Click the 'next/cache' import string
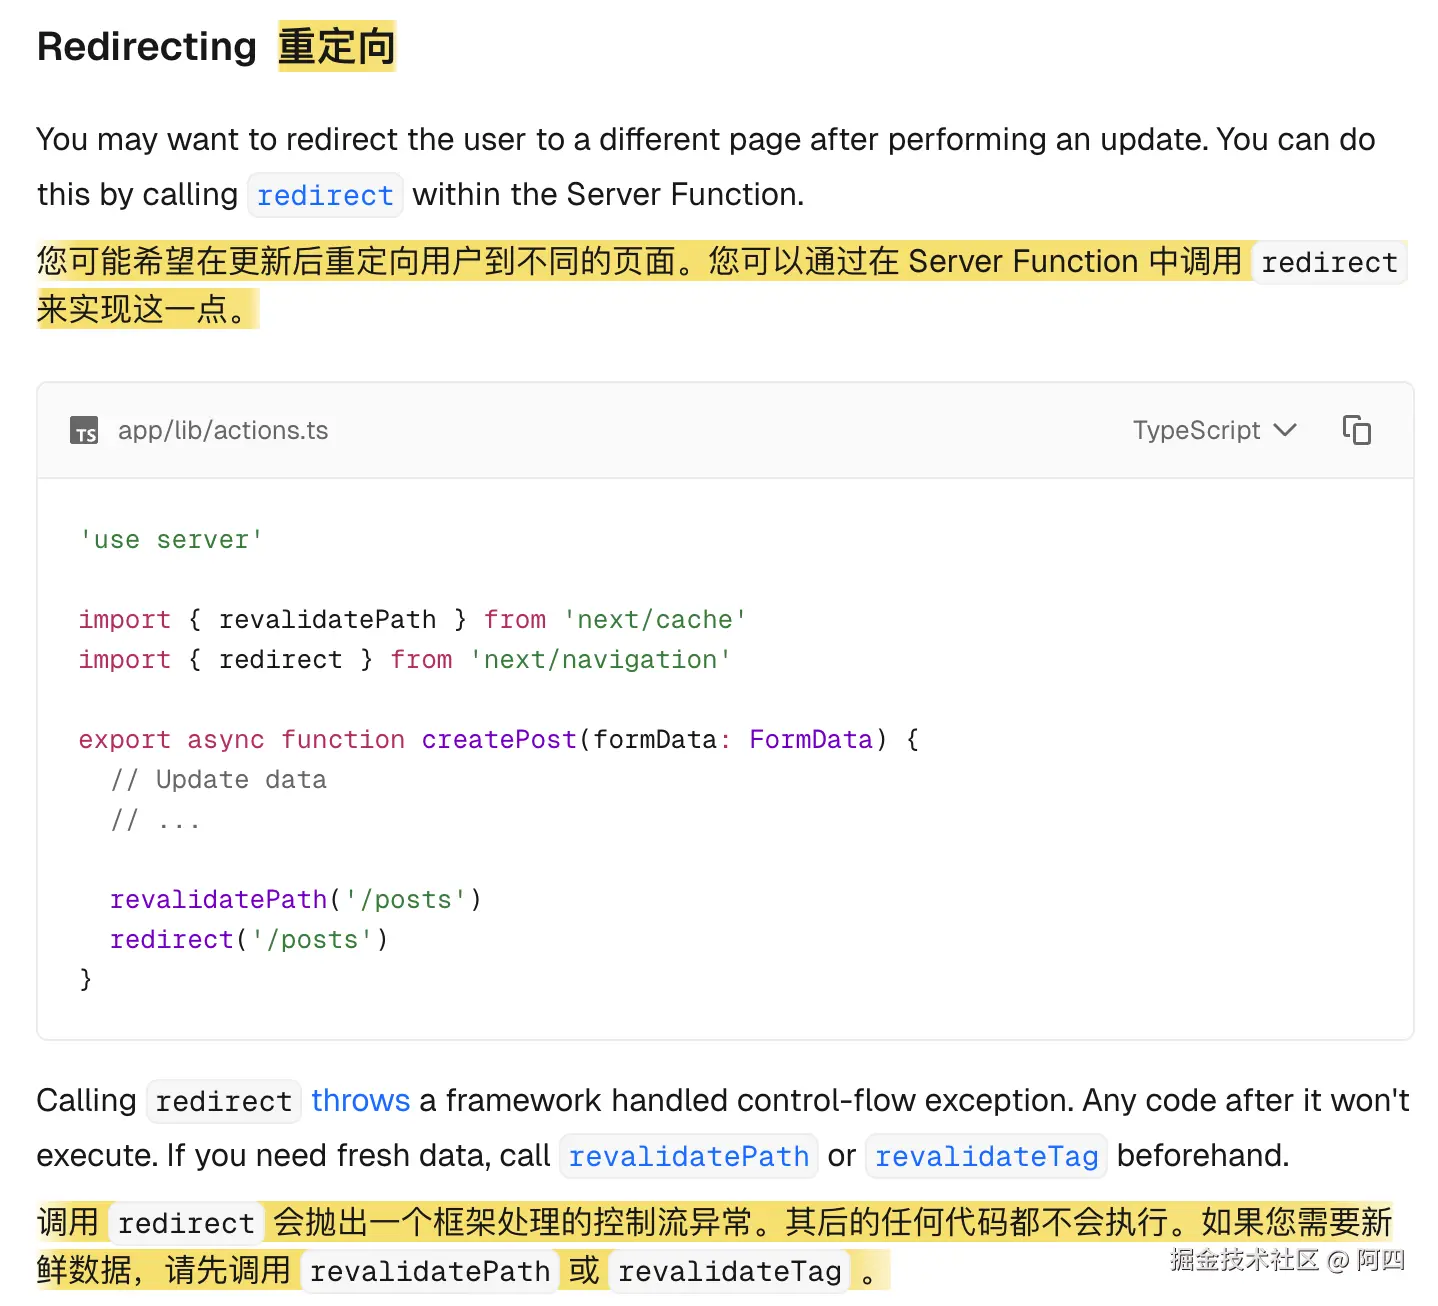Screen dimensions: 1438x1306 (x=655, y=620)
